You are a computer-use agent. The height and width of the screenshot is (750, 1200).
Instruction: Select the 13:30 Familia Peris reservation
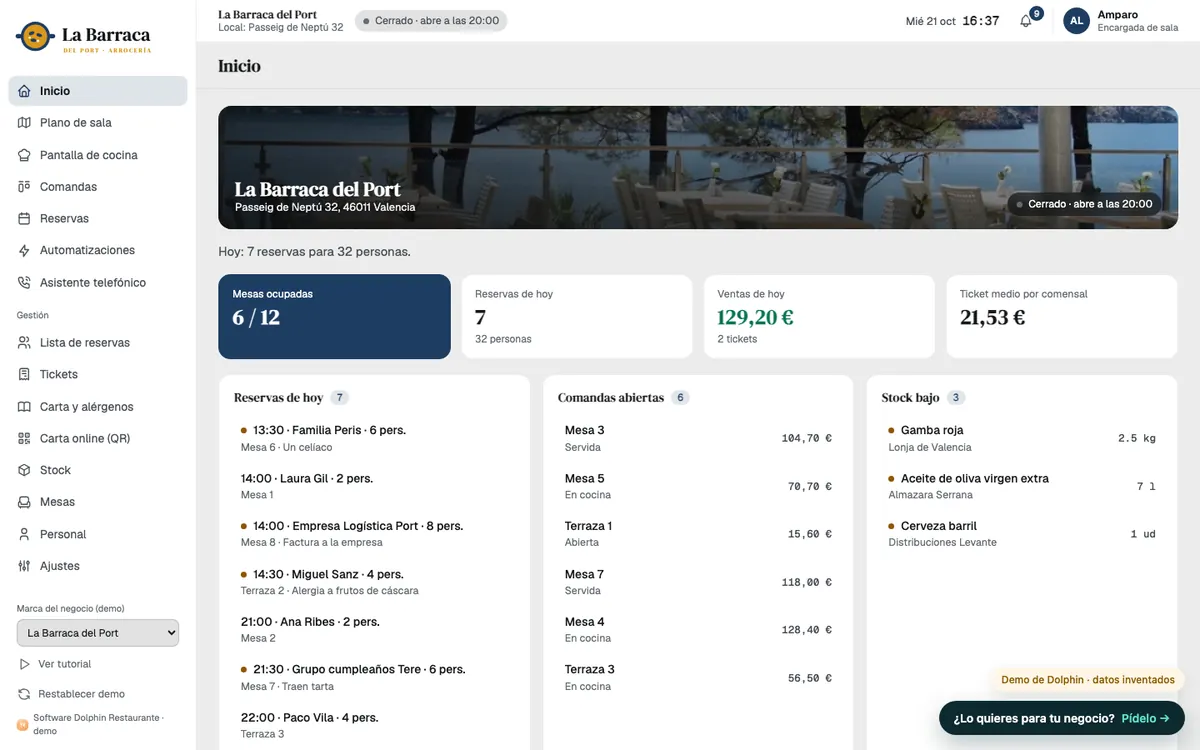coord(374,438)
